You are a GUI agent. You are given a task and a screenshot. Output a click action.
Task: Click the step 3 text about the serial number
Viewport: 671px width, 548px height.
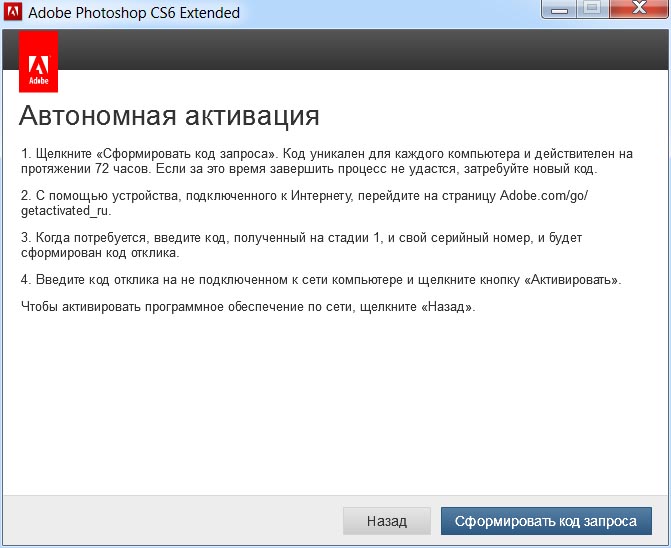tap(300, 246)
